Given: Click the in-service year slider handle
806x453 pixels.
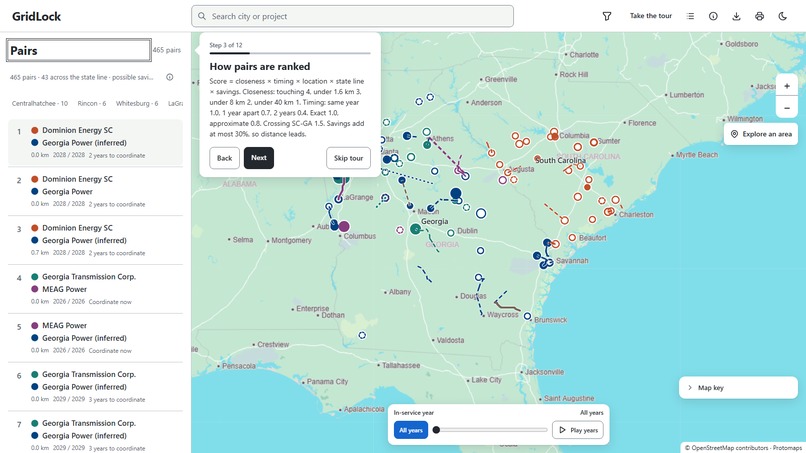Looking at the screenshot, I should click(436, 430).
